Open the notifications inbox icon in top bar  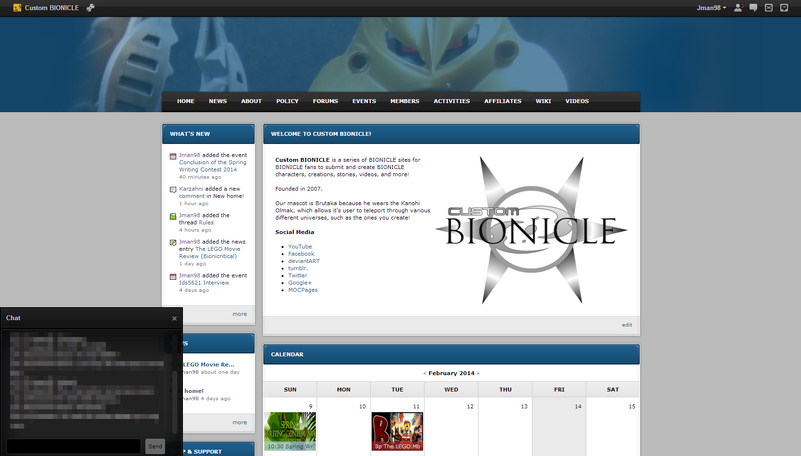[x=784, y=8]
